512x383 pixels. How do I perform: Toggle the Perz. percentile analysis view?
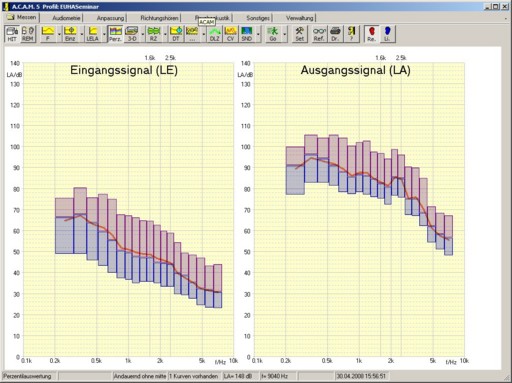(x=115, y=34)
